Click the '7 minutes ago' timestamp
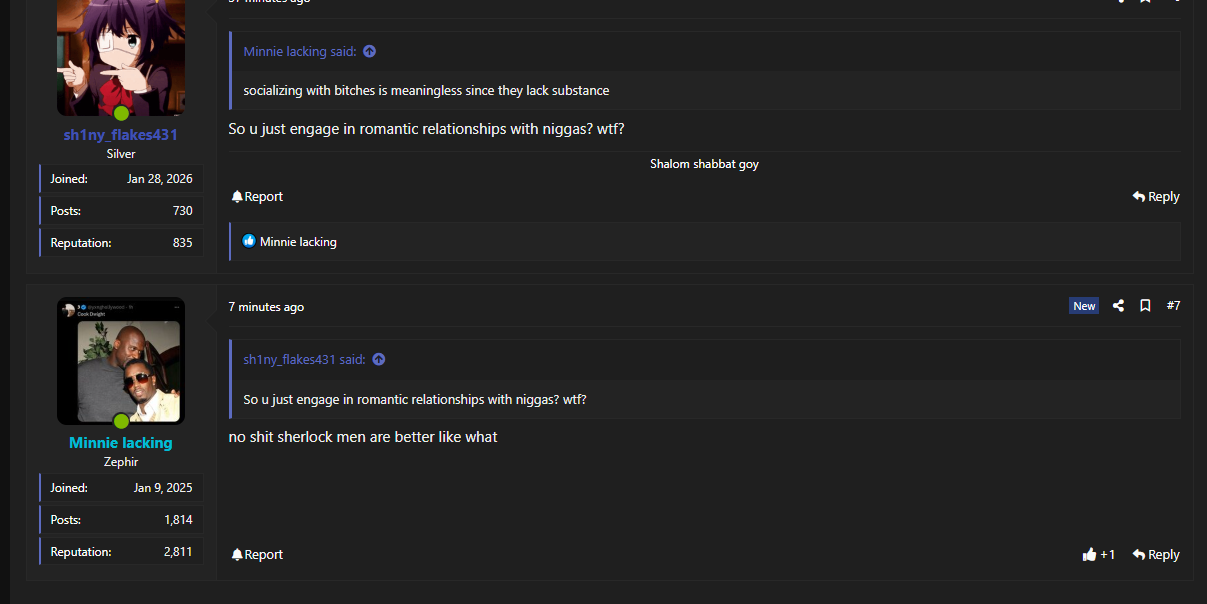The width and height of the screenshot is (1207, 604). (x=266, y=307)
